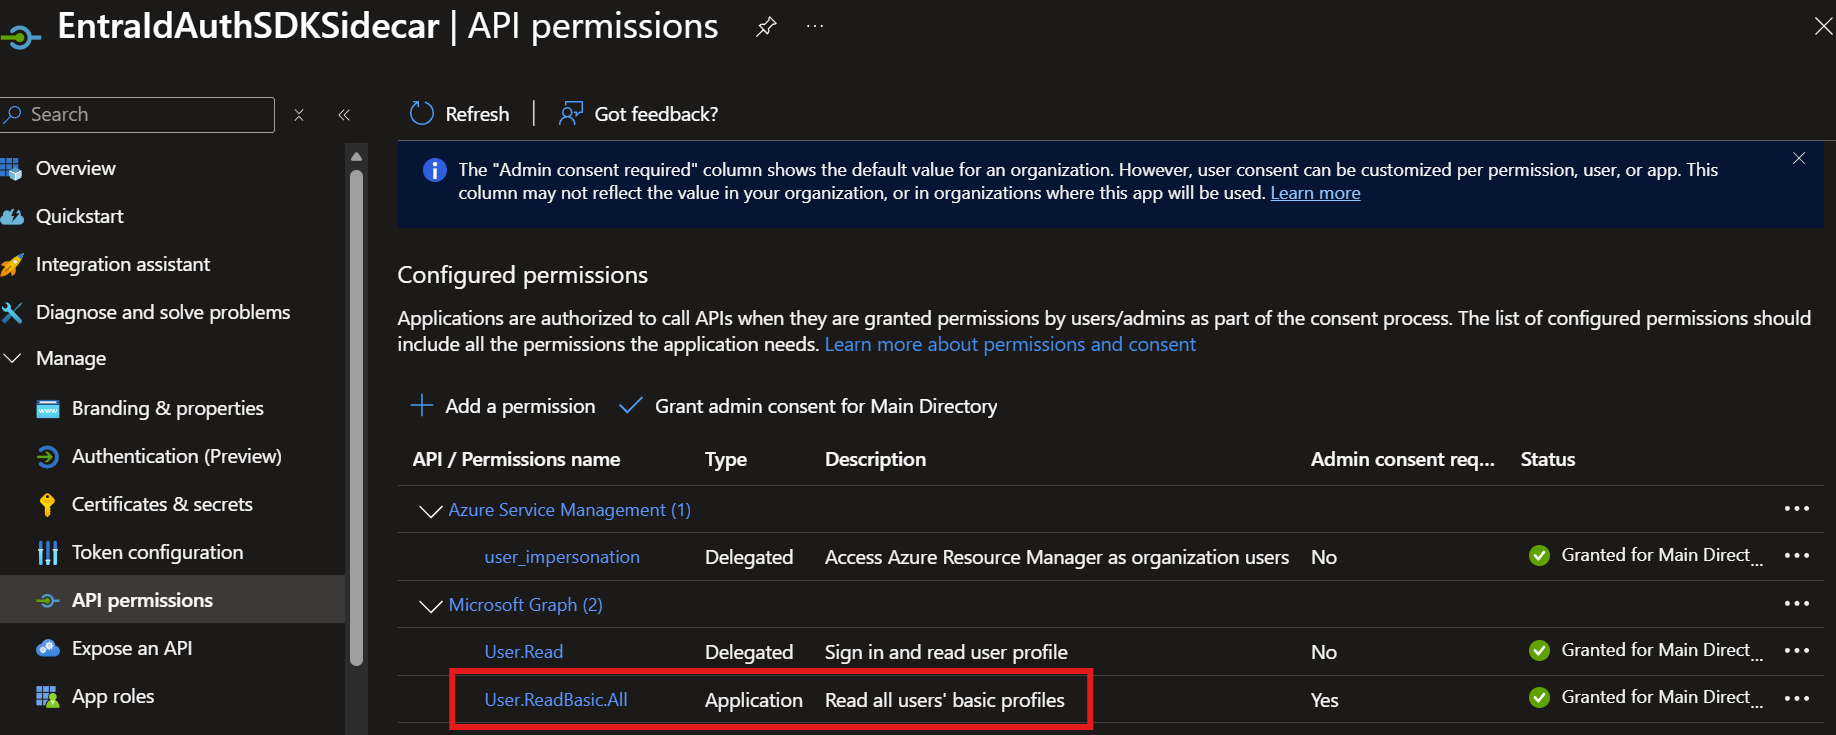Open the ellipsis menu beside the page title

pyautogui.click(x=815, y=26)
